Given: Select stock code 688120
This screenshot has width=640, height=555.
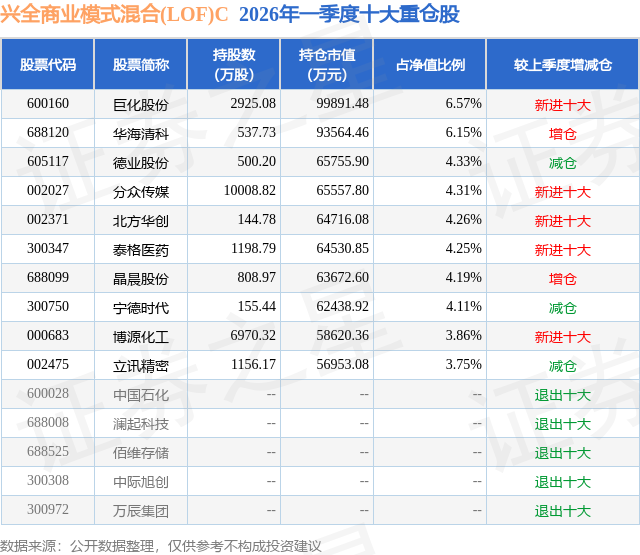Looking at the screenshot, I should point(48,133).
